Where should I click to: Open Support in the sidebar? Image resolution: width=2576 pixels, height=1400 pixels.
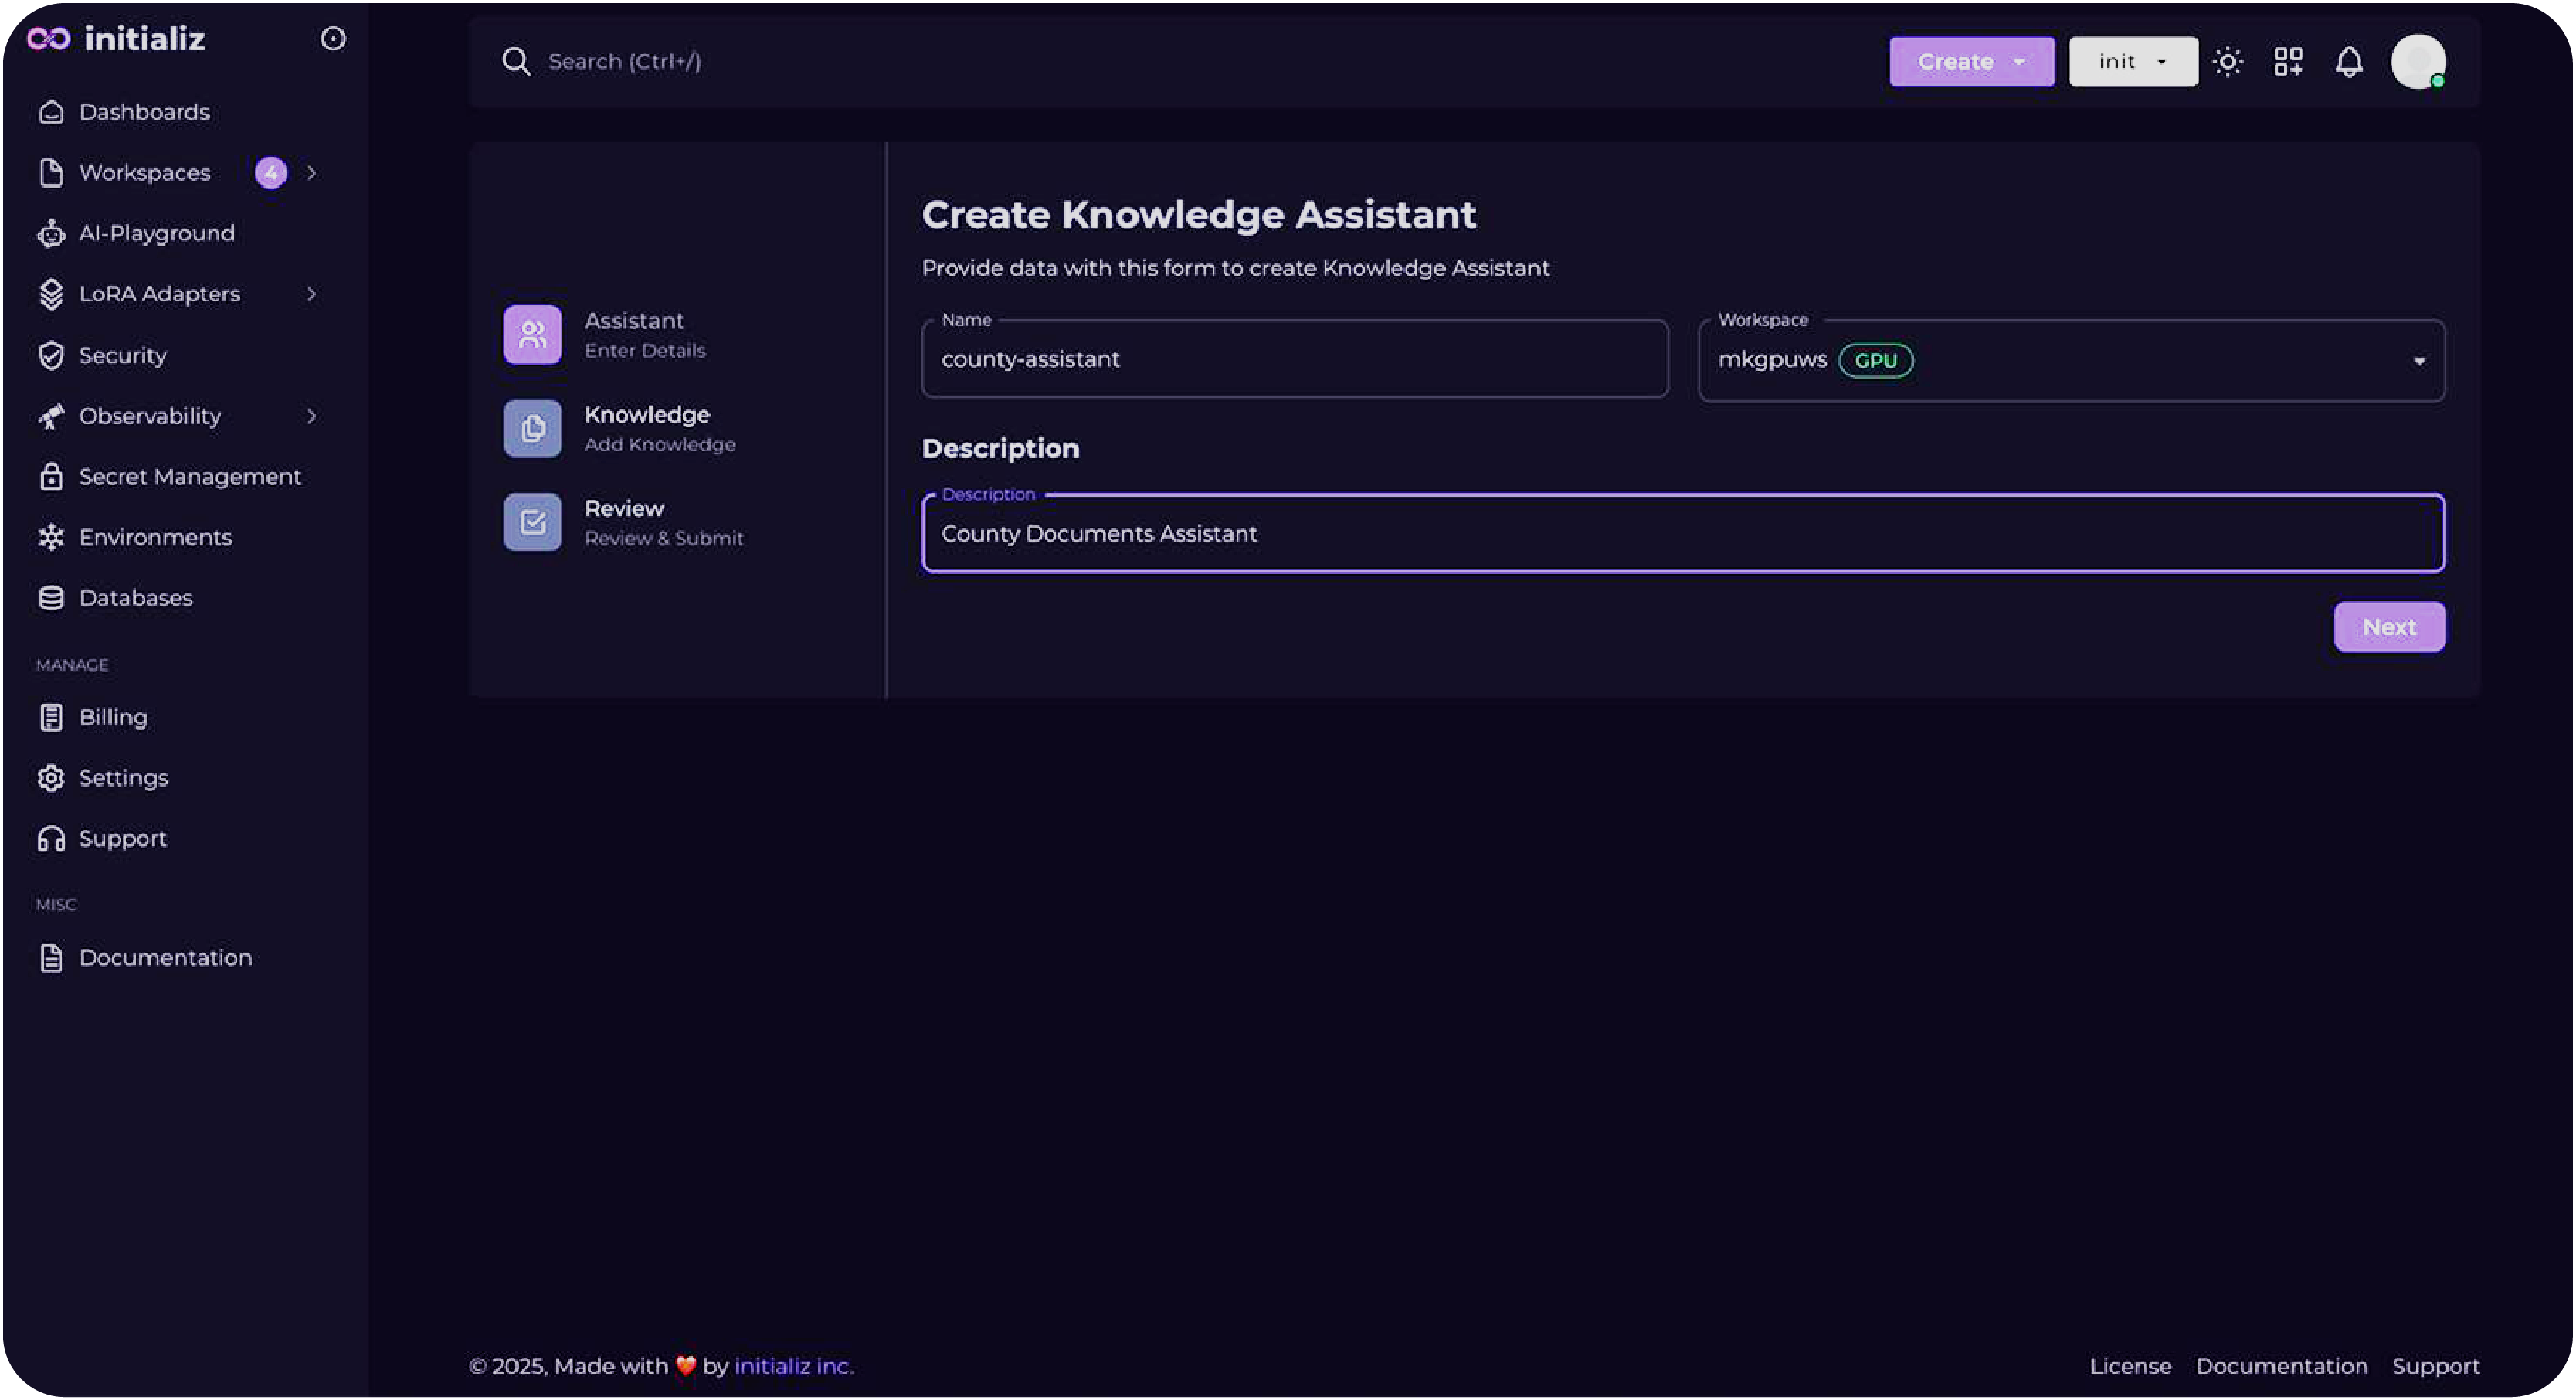click(x=122, y=839)
